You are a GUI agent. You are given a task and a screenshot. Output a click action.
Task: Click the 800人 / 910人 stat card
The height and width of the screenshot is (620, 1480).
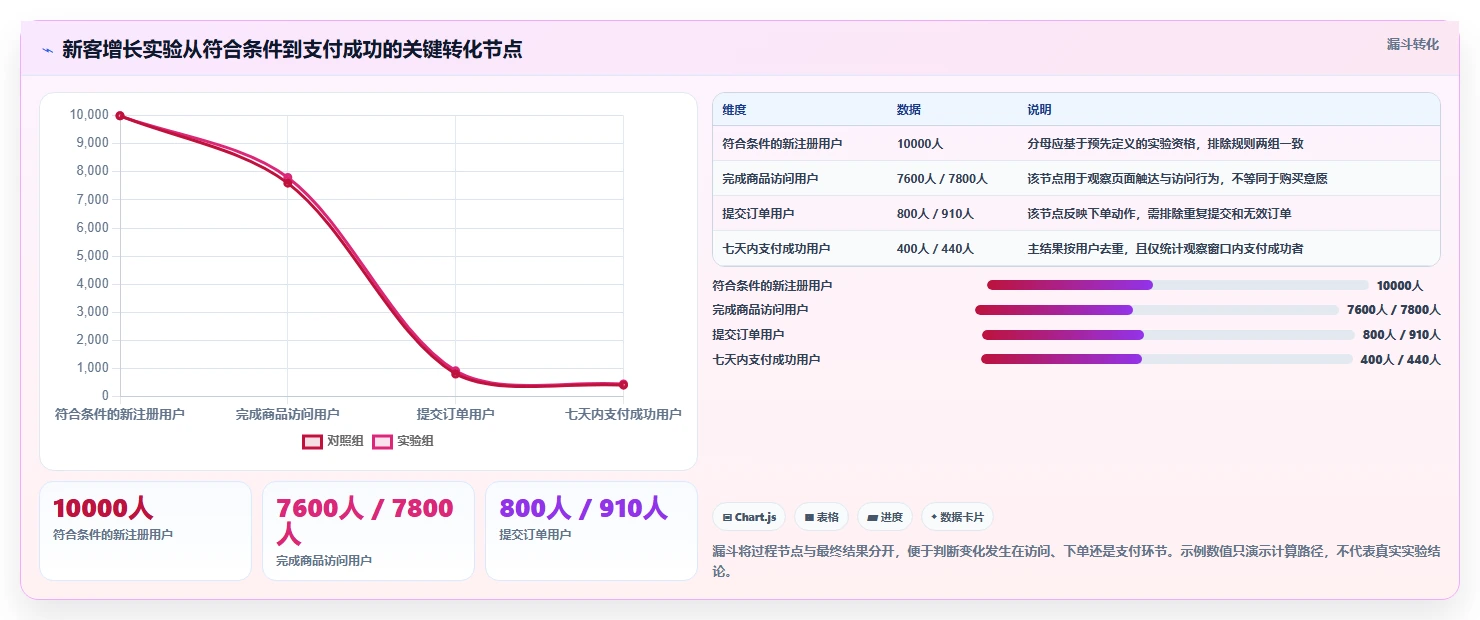(x=591, y=531)
